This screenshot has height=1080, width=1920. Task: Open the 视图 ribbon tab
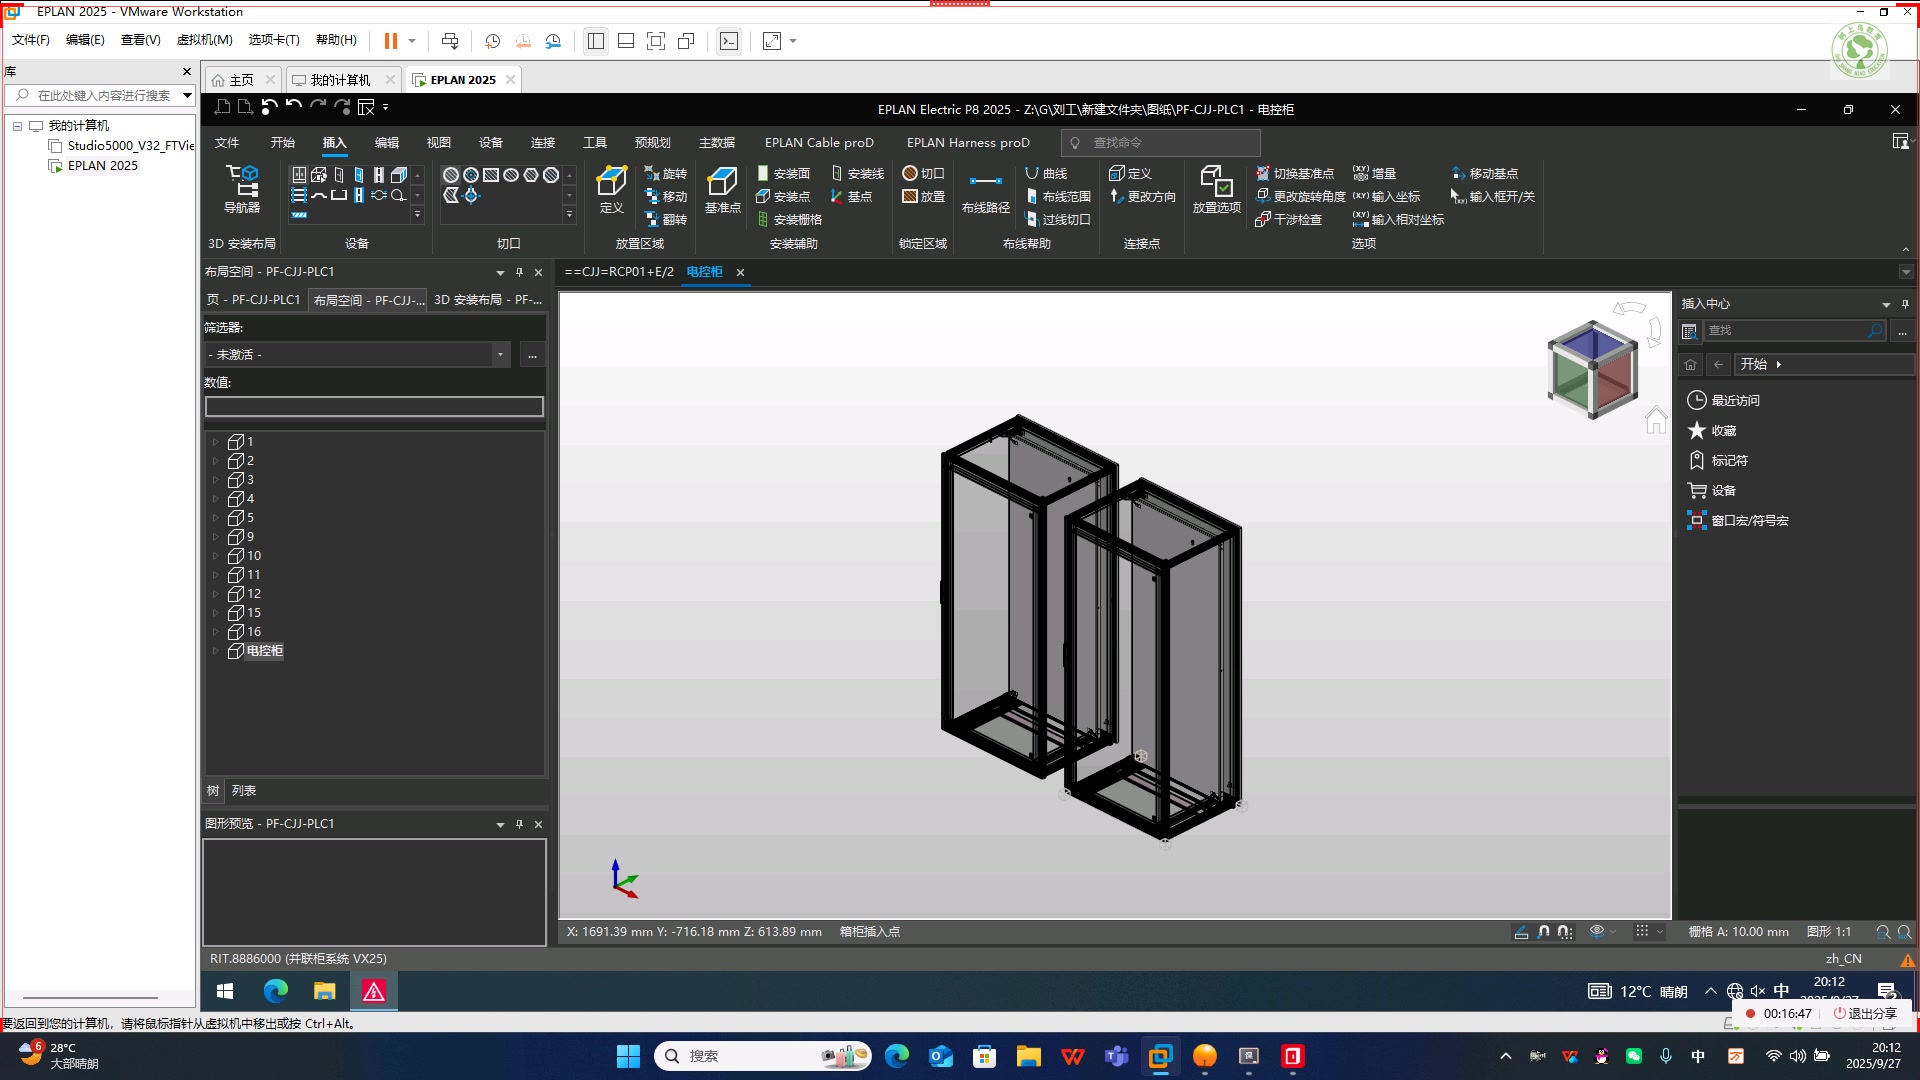(x=438, y=143)
